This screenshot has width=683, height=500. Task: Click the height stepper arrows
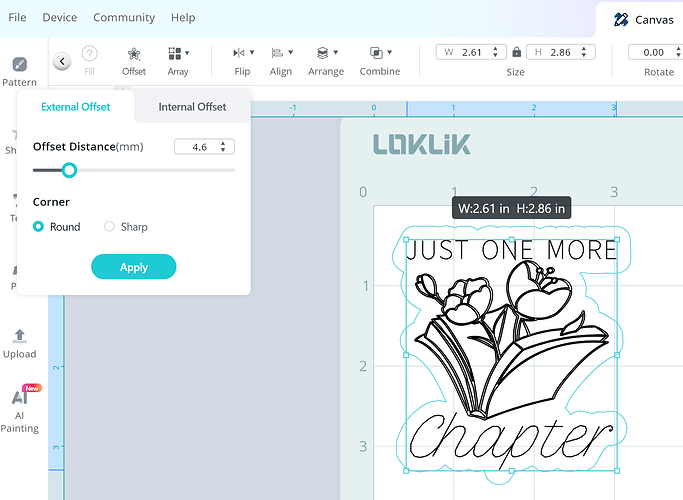[x=584, y=52]
